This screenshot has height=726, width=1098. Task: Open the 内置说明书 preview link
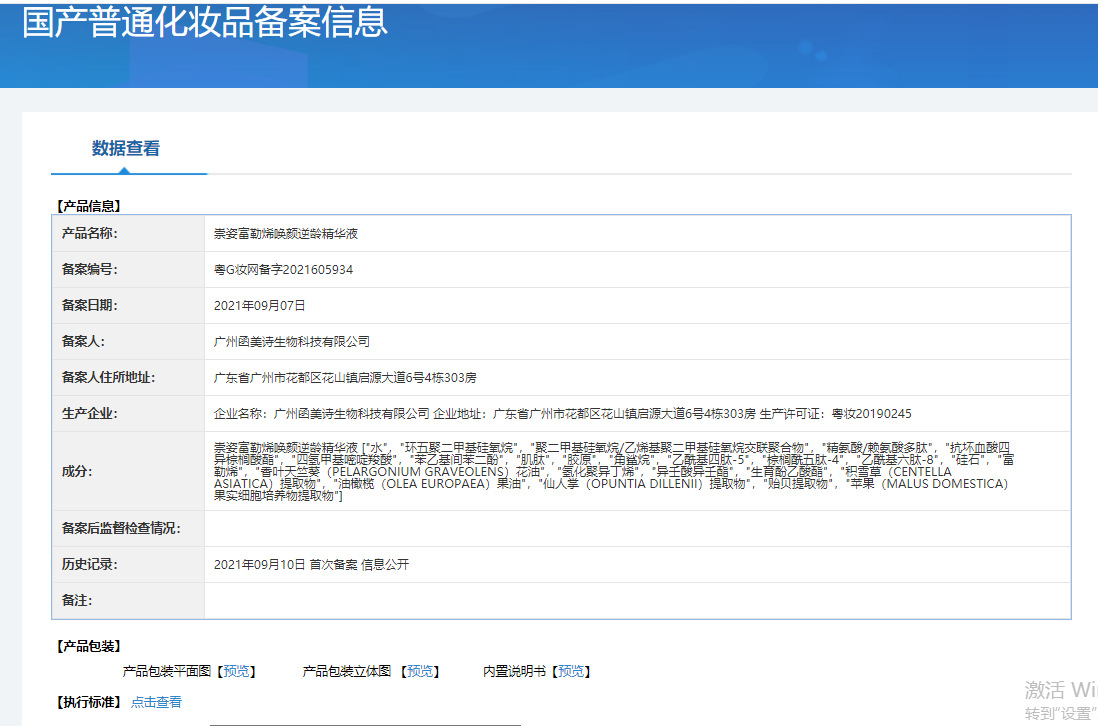click(x=570, y=672)
